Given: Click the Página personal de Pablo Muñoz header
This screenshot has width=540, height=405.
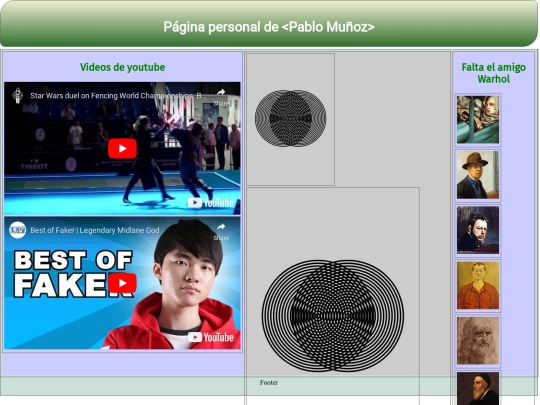Looking at the screenshot, I should click(269, 27).
